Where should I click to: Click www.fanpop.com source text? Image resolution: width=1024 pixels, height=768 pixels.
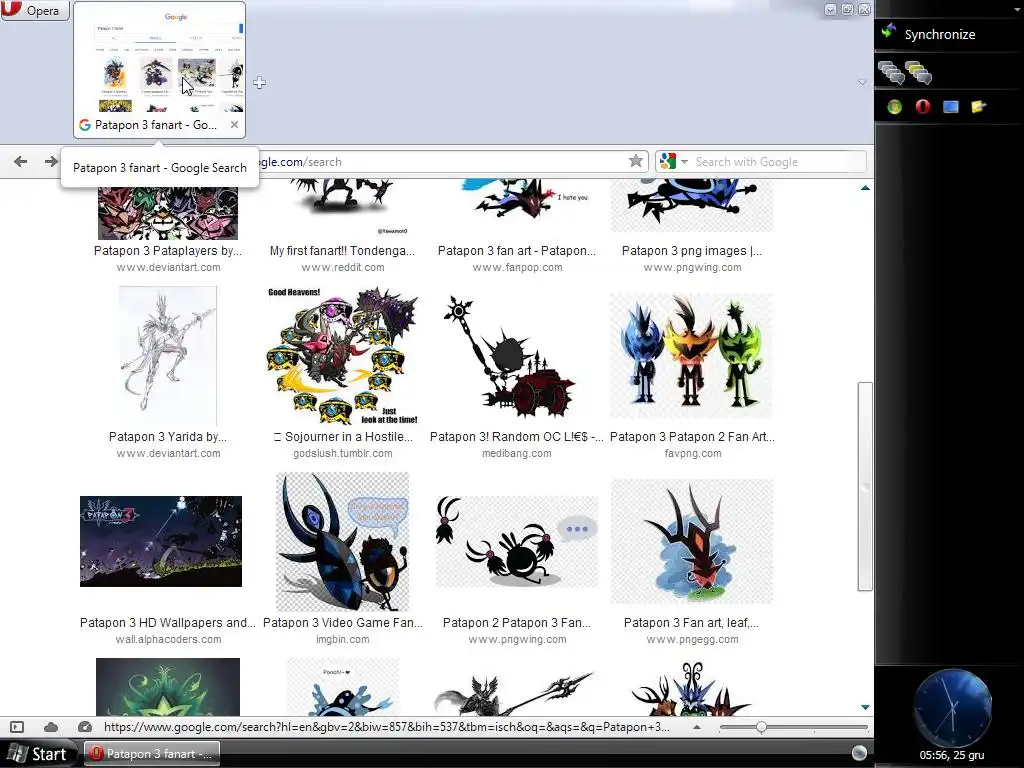tap(517, 267)
